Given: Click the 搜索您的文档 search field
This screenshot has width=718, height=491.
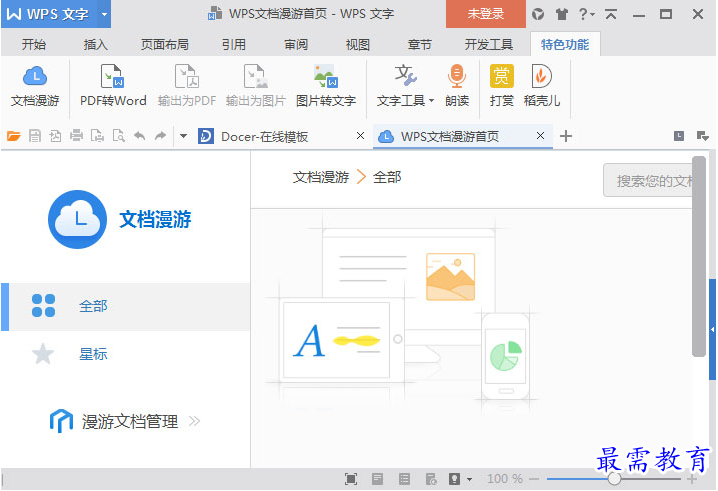Looking at the screenshot, I should [x=648, y=180].
